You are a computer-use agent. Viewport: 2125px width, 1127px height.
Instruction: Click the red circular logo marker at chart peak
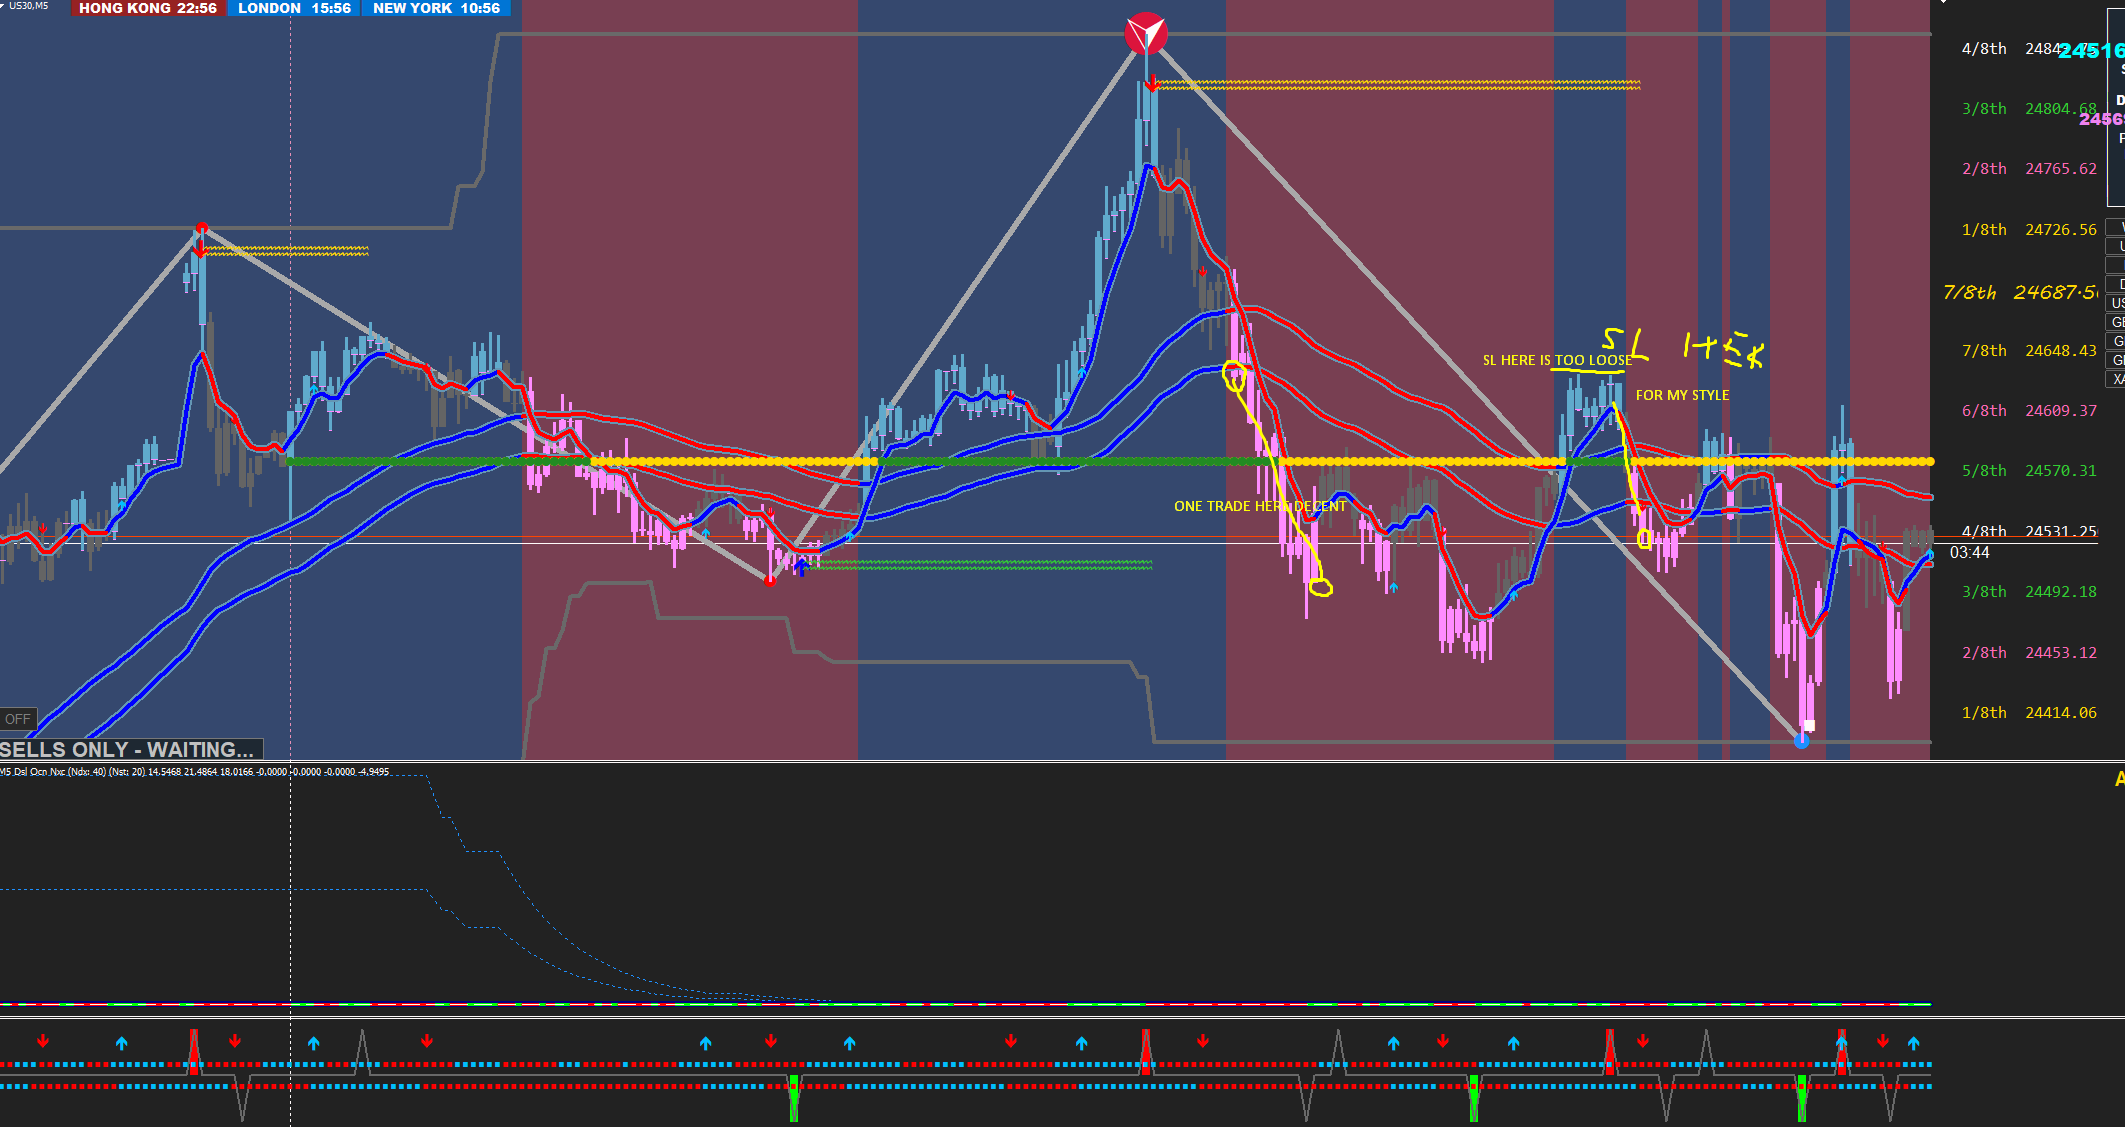coord(1145,34)
